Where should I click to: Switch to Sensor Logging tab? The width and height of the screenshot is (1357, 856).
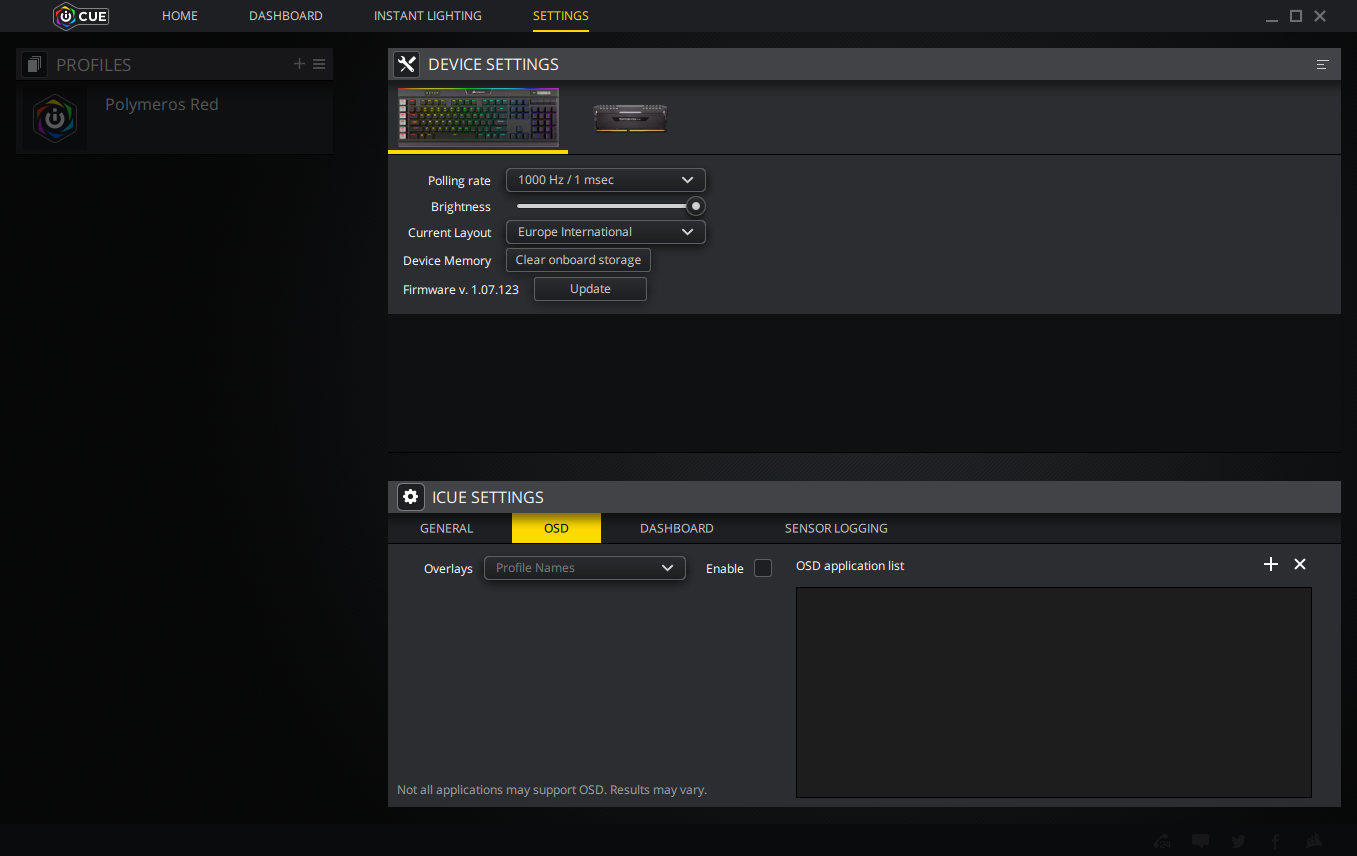(836, 528)
